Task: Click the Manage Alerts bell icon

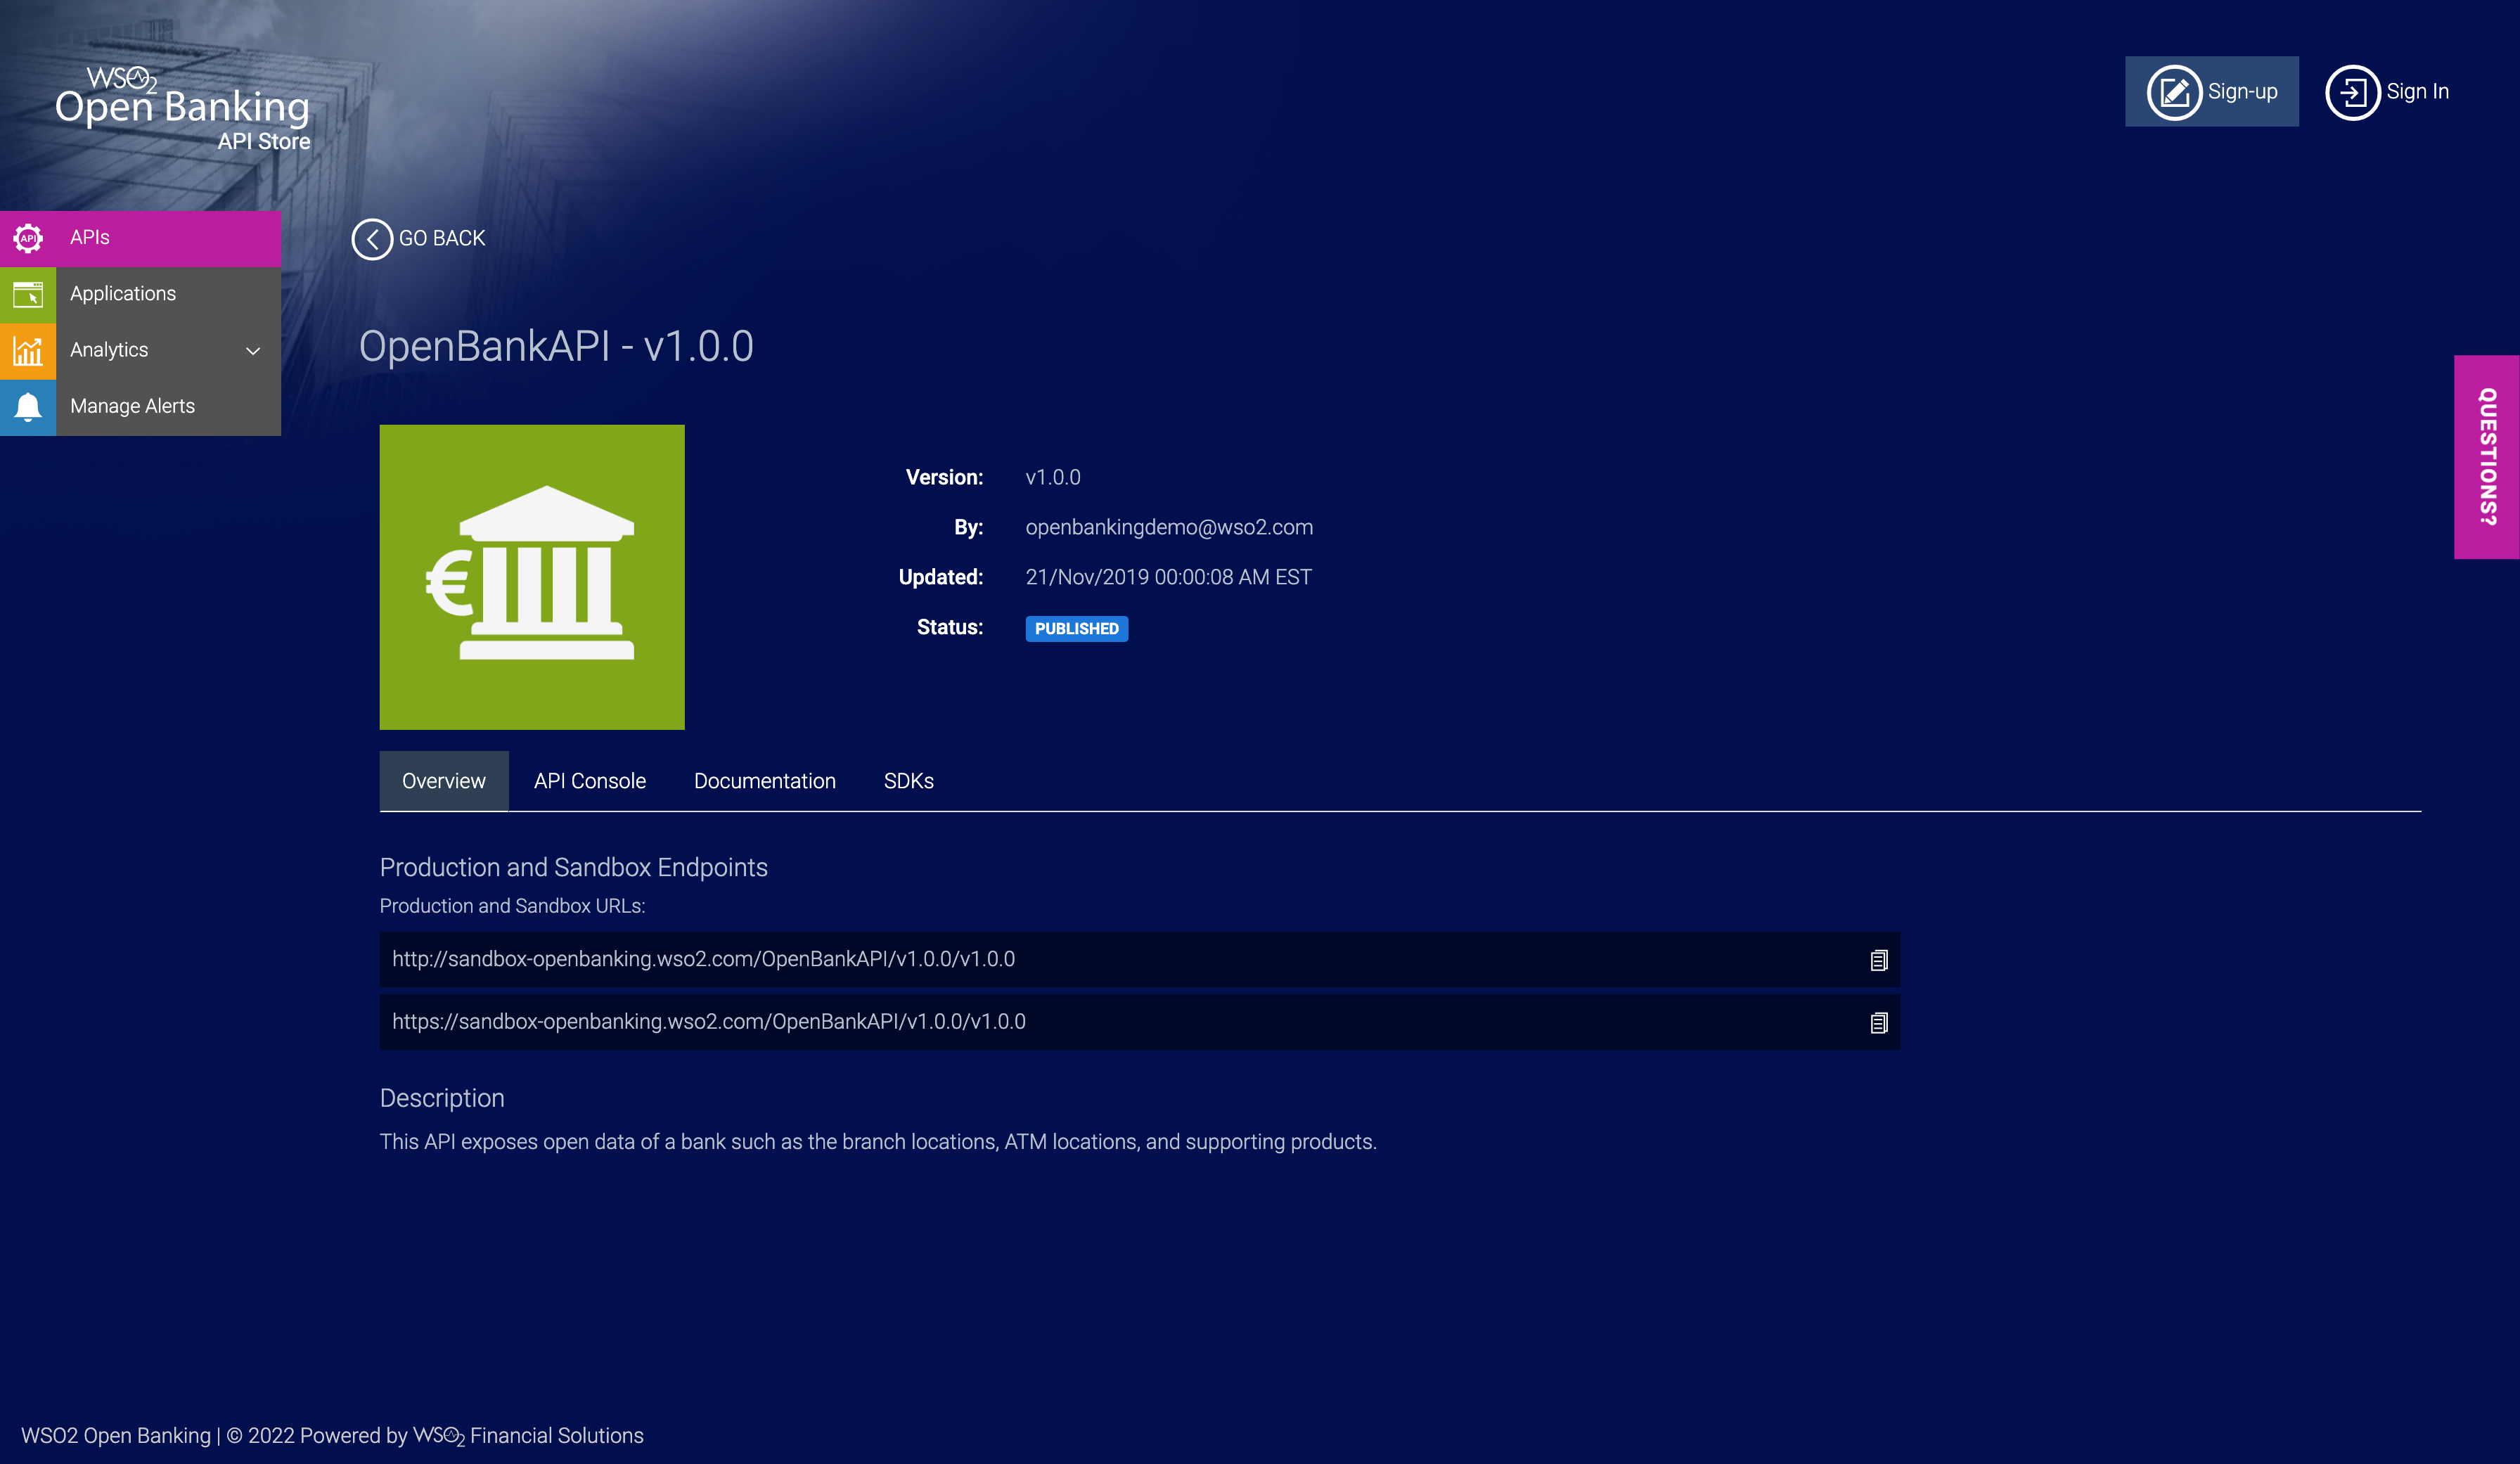Action: coord(28,406)
